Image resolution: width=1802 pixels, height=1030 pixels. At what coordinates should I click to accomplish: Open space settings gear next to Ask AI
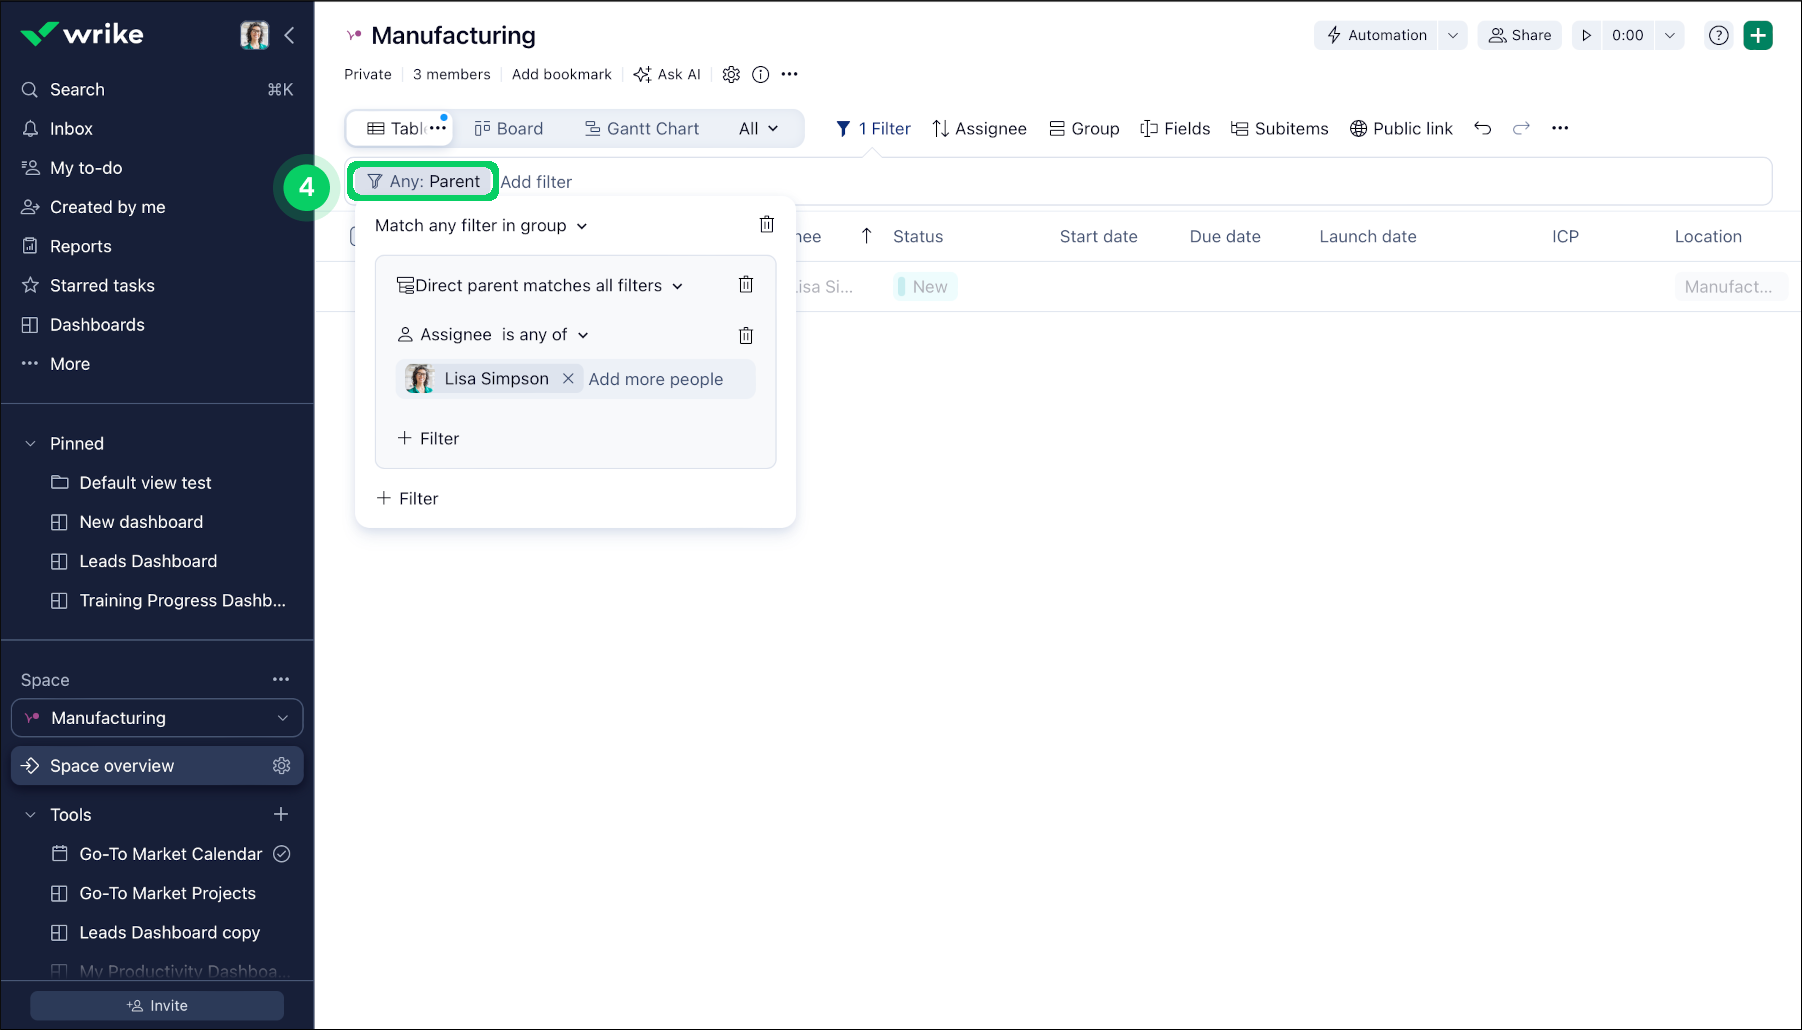point(731,74)
